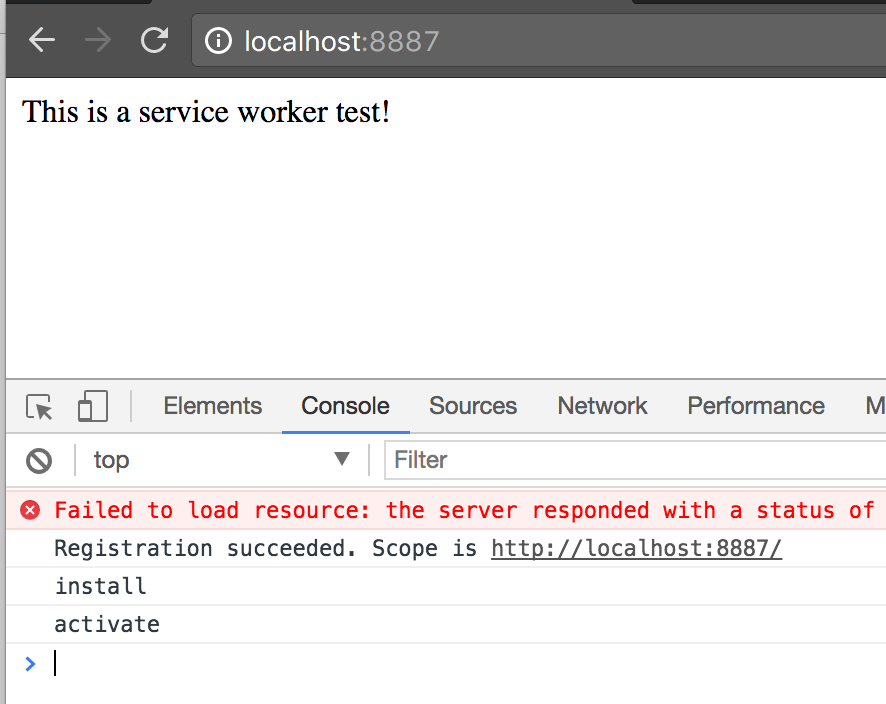Click the red error icon in console
The width and height of the screenshot is (886, 704).
point(31,511)
